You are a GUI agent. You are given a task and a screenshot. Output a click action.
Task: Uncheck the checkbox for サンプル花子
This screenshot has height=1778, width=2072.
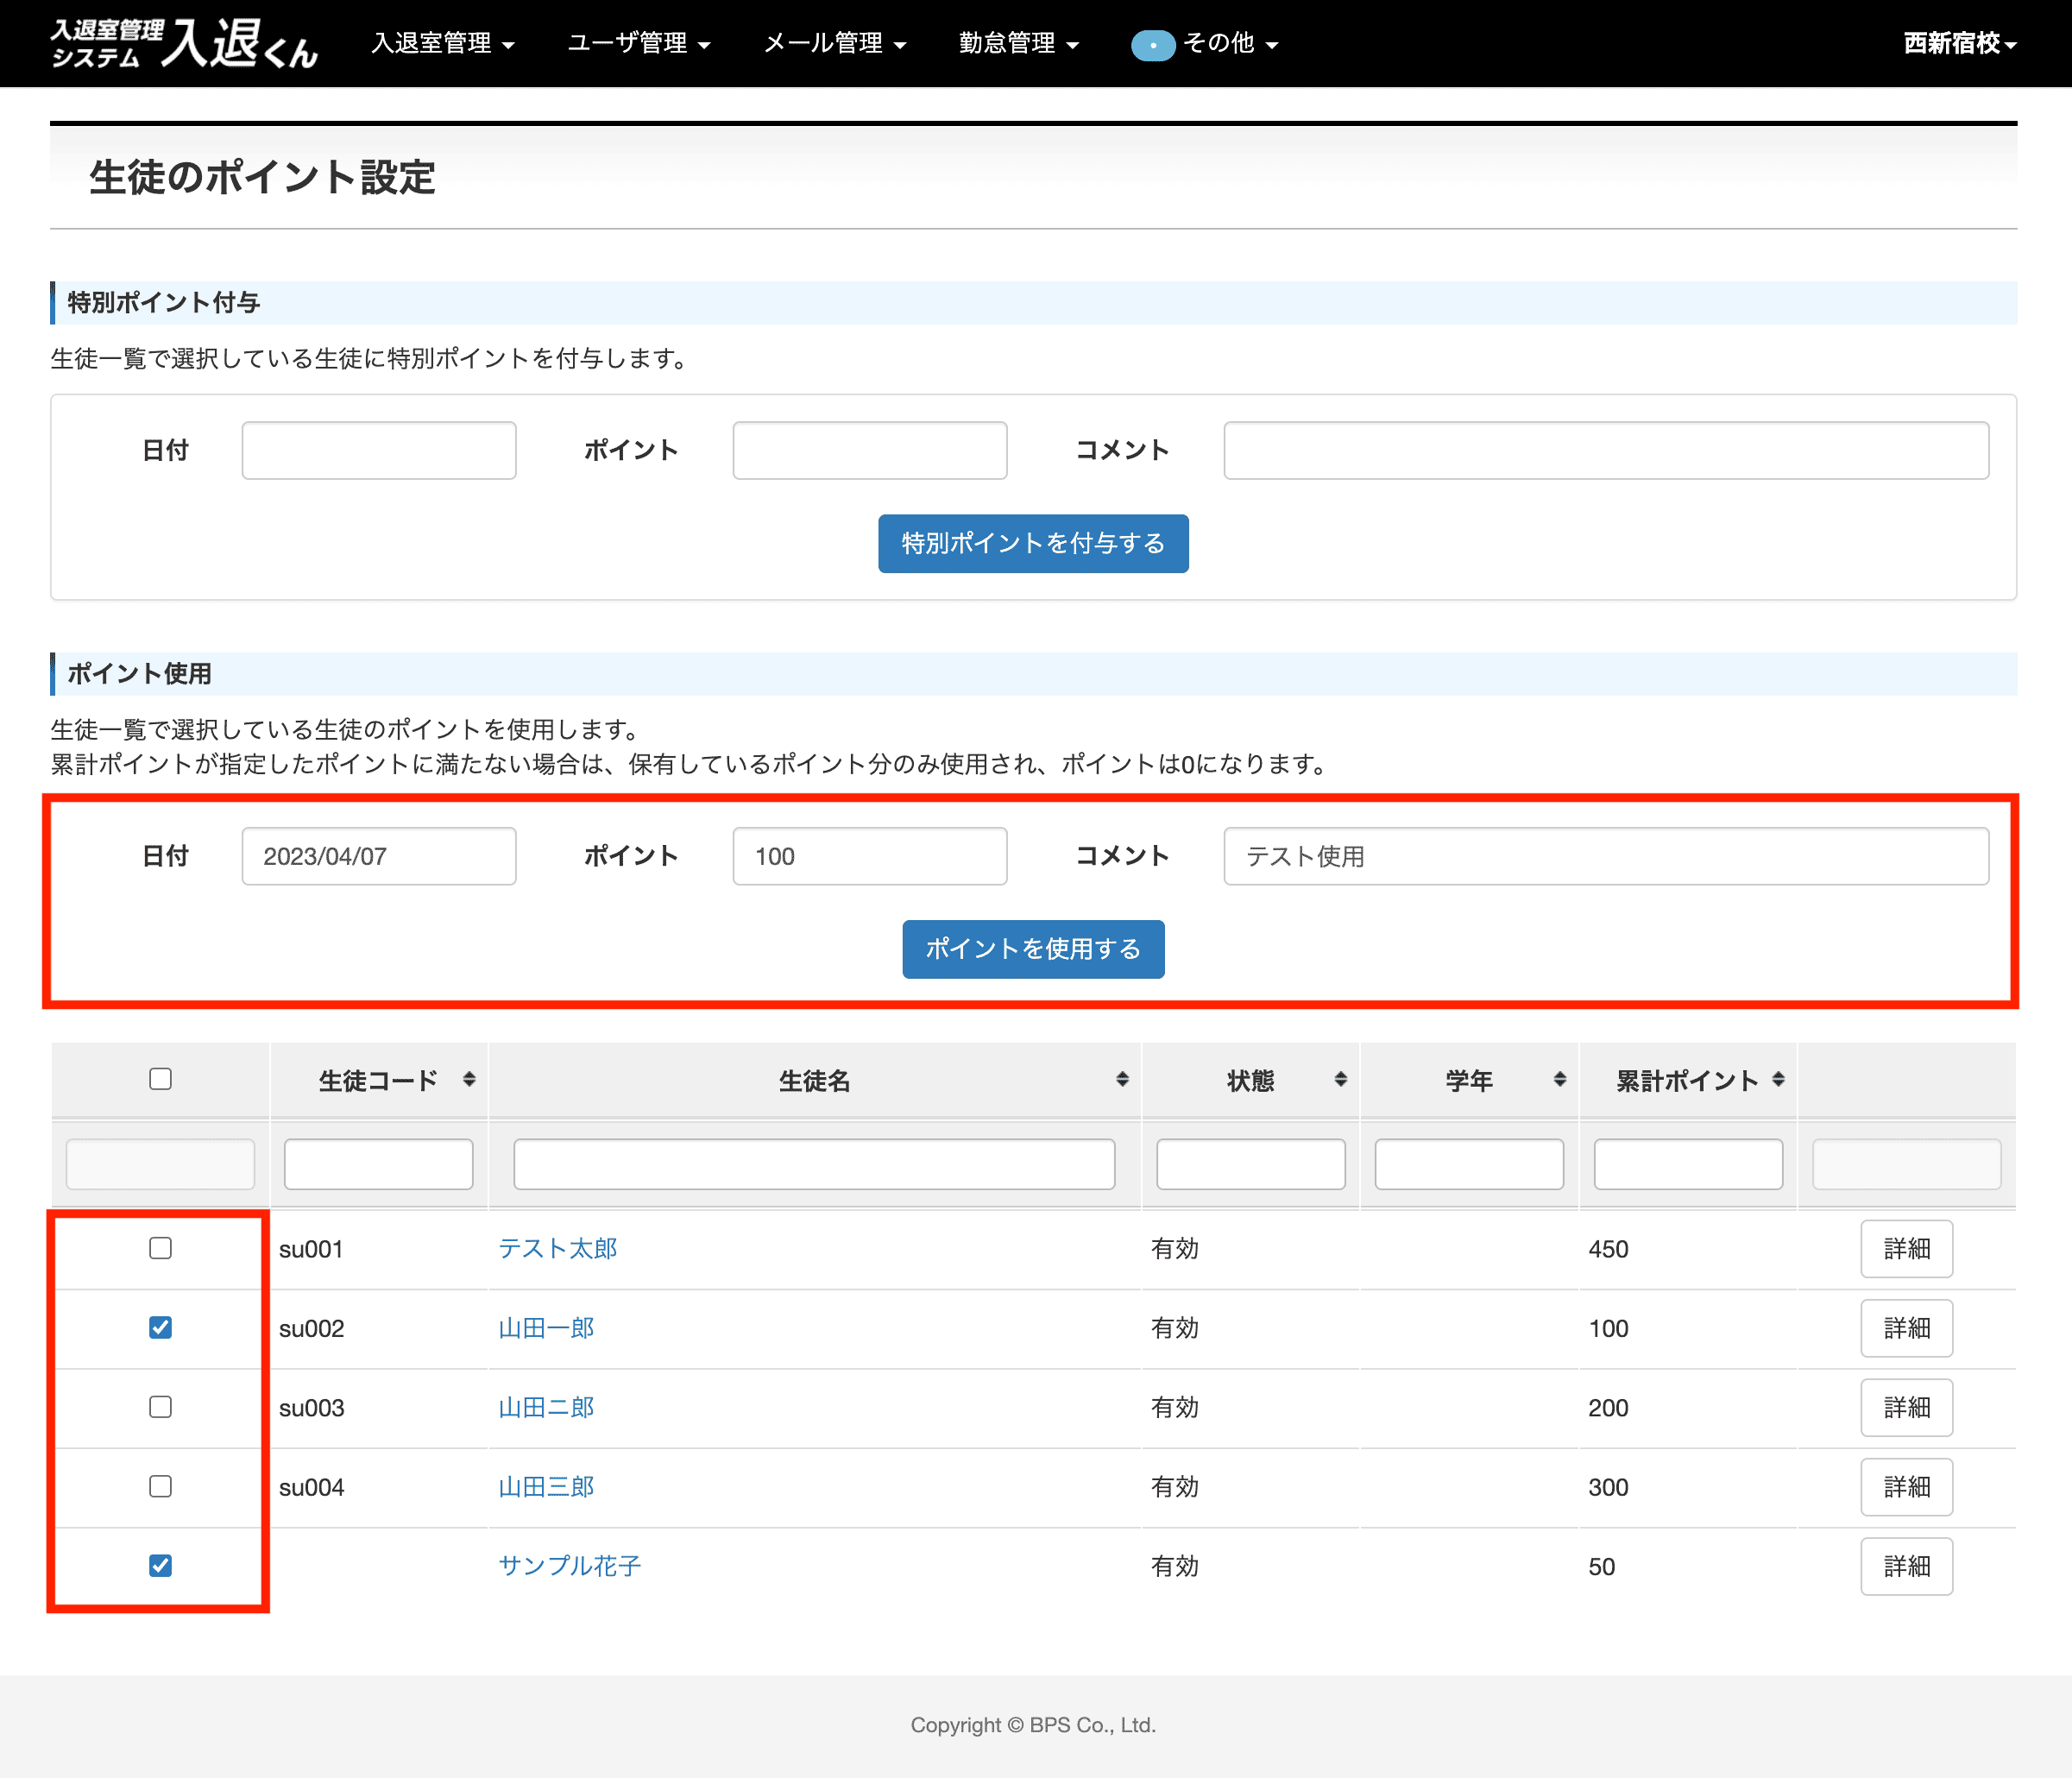click(x=160, y=1565)
